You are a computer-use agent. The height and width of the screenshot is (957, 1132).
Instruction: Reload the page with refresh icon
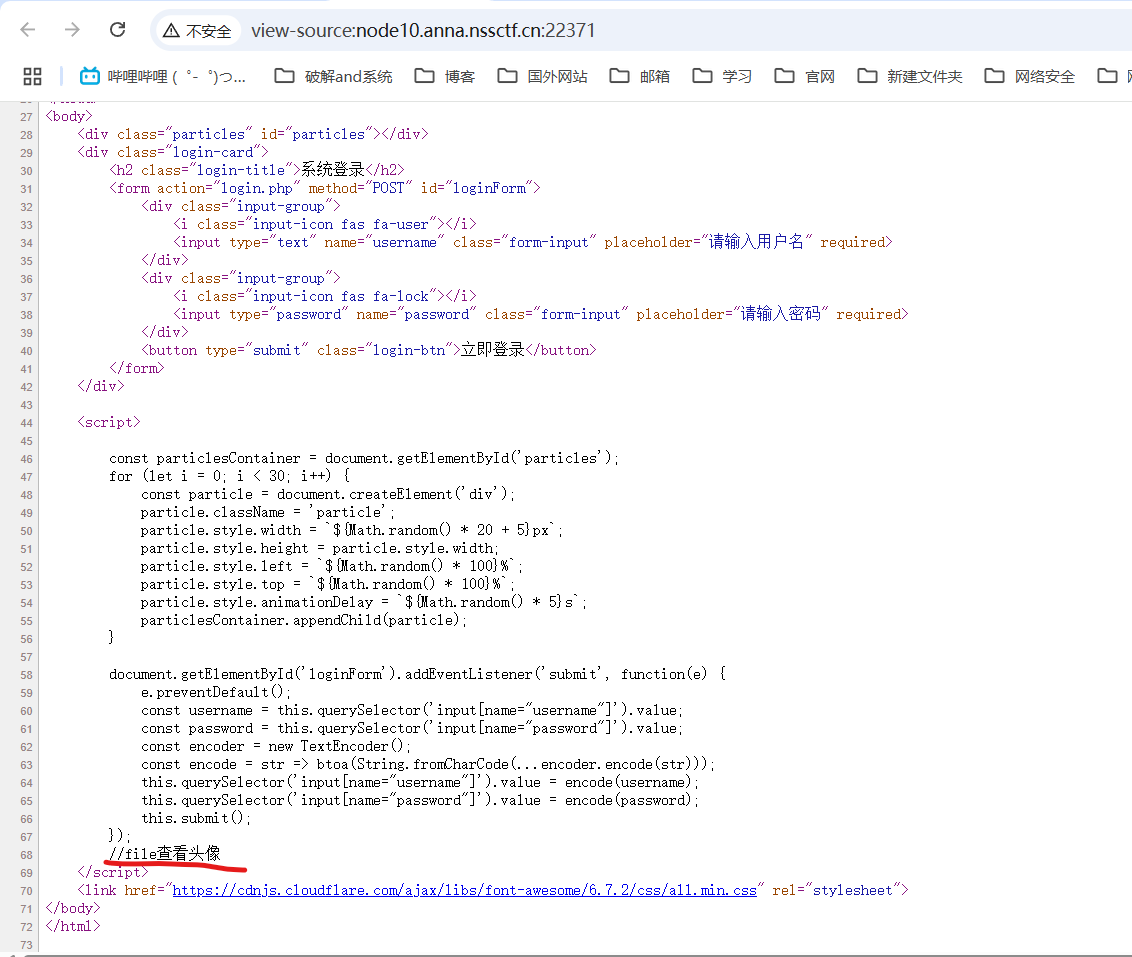(118, 30)
